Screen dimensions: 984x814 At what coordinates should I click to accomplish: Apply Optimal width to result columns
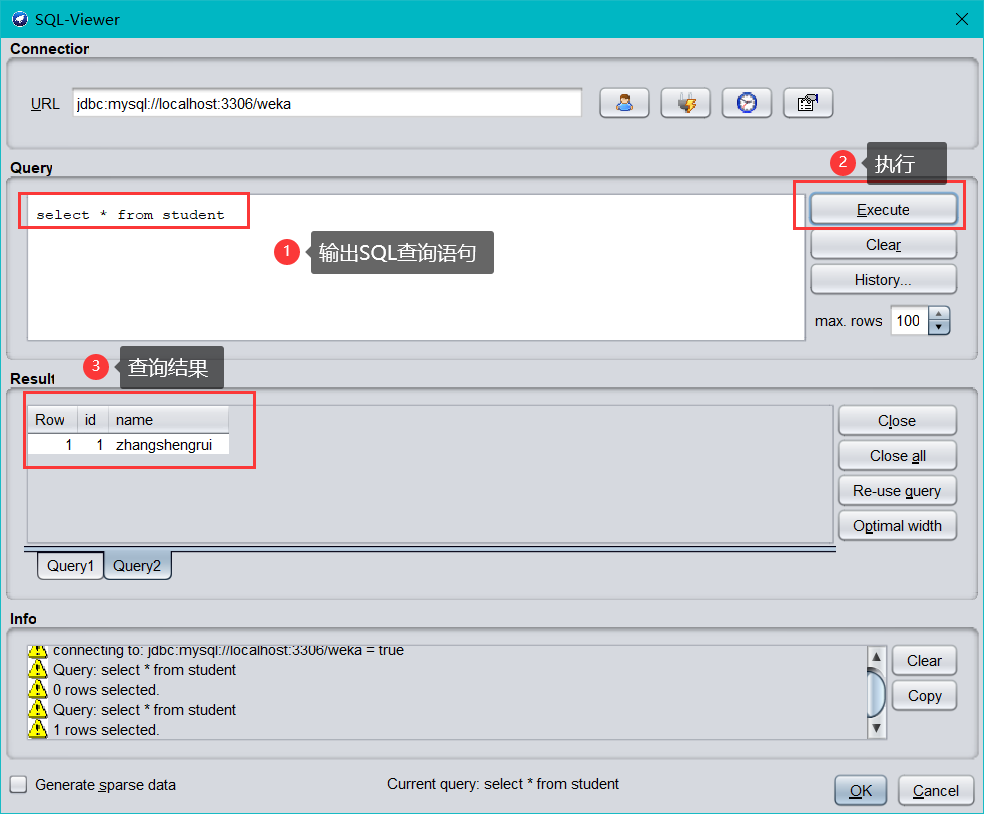point(897,526)
